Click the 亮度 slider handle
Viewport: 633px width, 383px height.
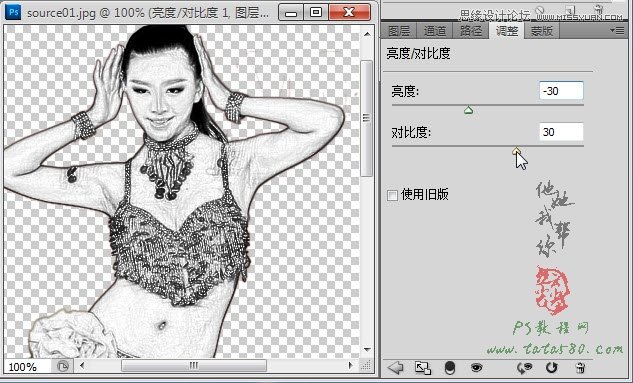pos(468,110)
